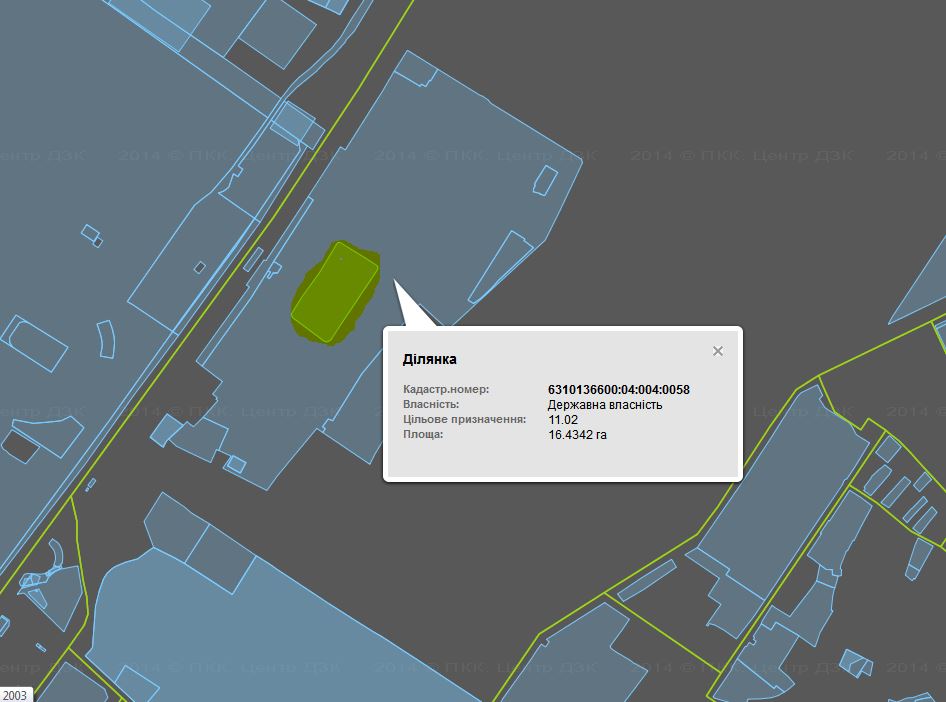Click the 16.4342 га area value
The height and width of the screenshot is (702, 946).
[577, 435]
